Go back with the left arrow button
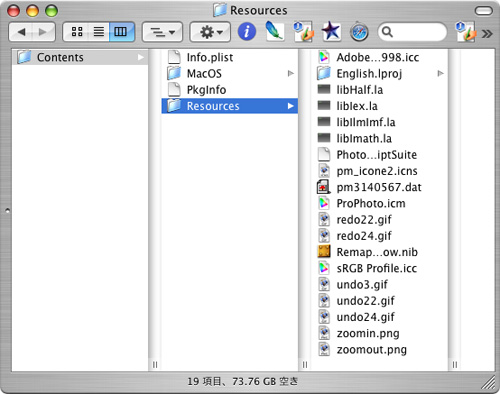500x394 pixels. (21, 32)
